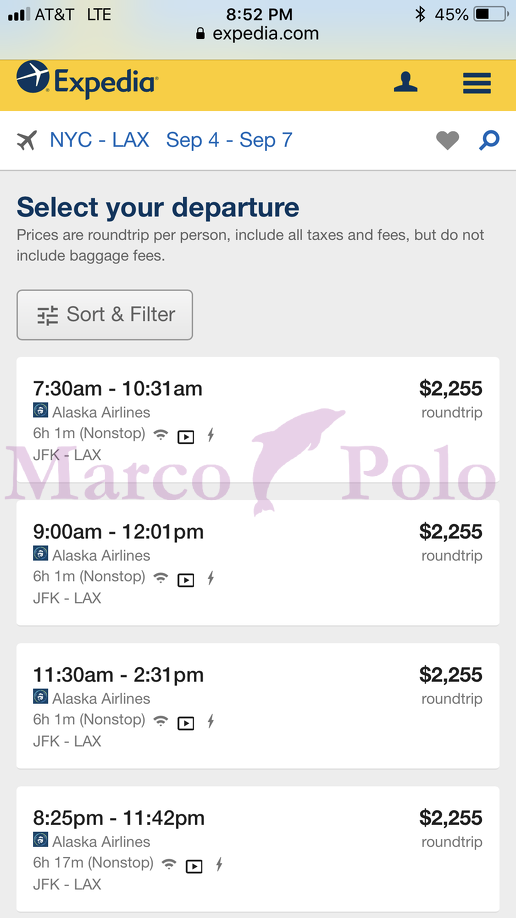Open the hamburger menu
Image resolution: width=516 pixels, height=918 pixels.
[477, 83]
